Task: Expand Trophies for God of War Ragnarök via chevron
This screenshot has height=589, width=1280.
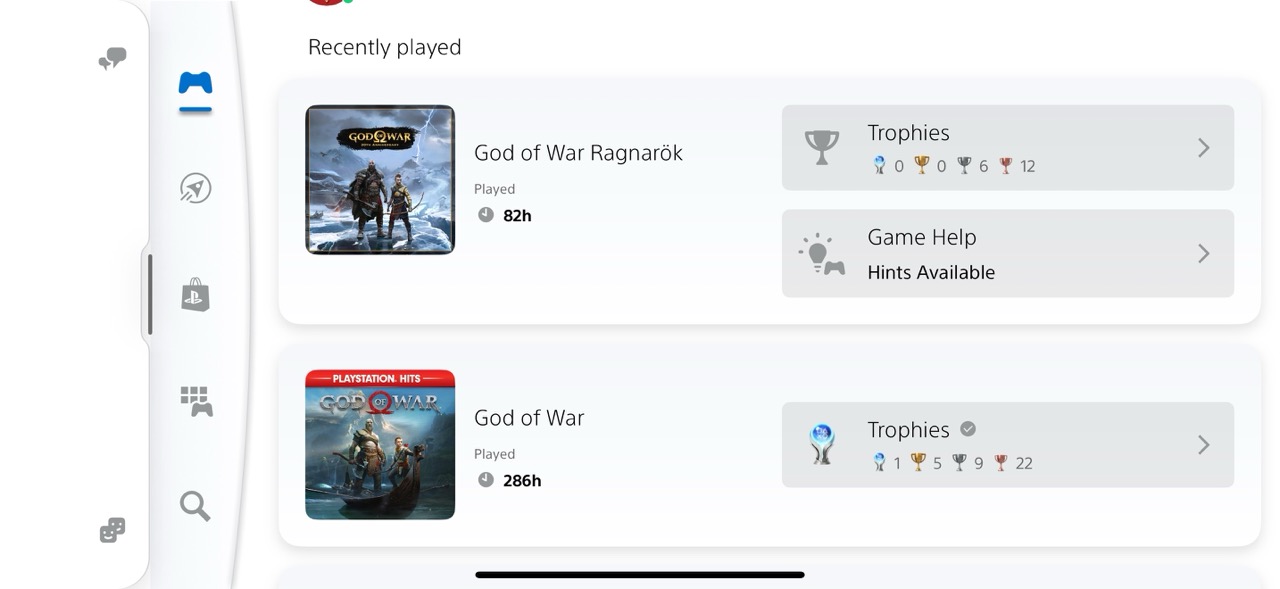Action: tap(1203, 147)
